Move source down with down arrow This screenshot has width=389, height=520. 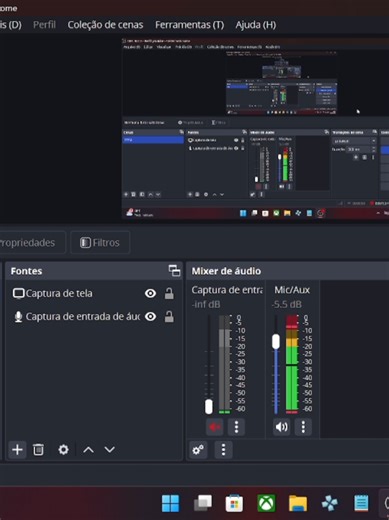pyautogui.click(x=110, y=450)
